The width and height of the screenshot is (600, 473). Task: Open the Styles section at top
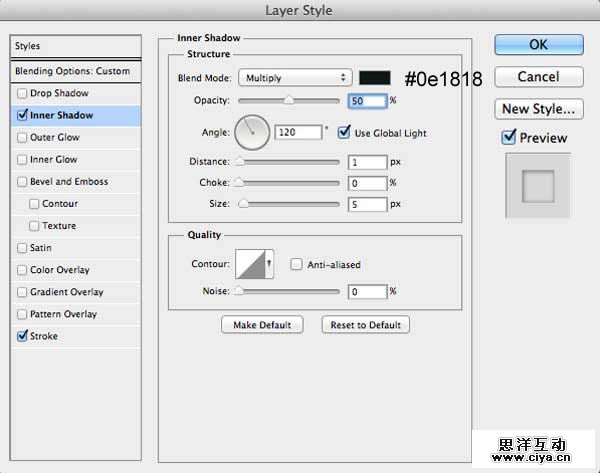[72, 46]
